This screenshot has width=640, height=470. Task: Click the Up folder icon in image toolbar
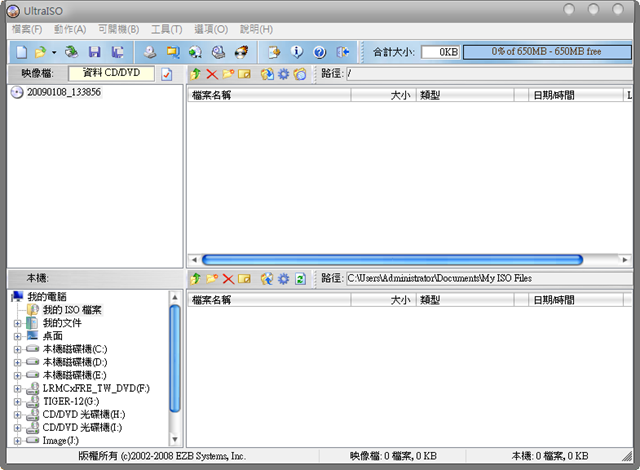pos(195,74)
